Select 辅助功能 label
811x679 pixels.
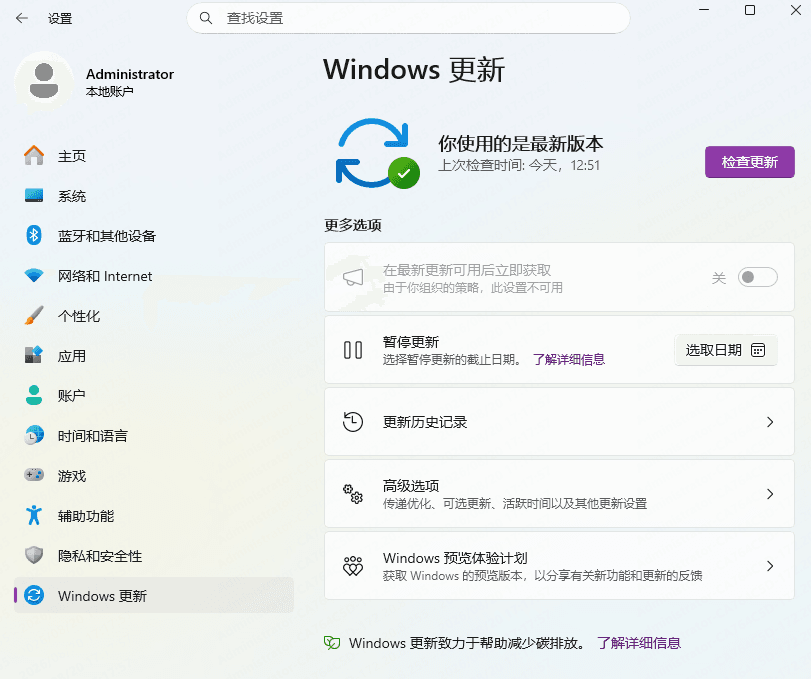click(x=86, y=516)
